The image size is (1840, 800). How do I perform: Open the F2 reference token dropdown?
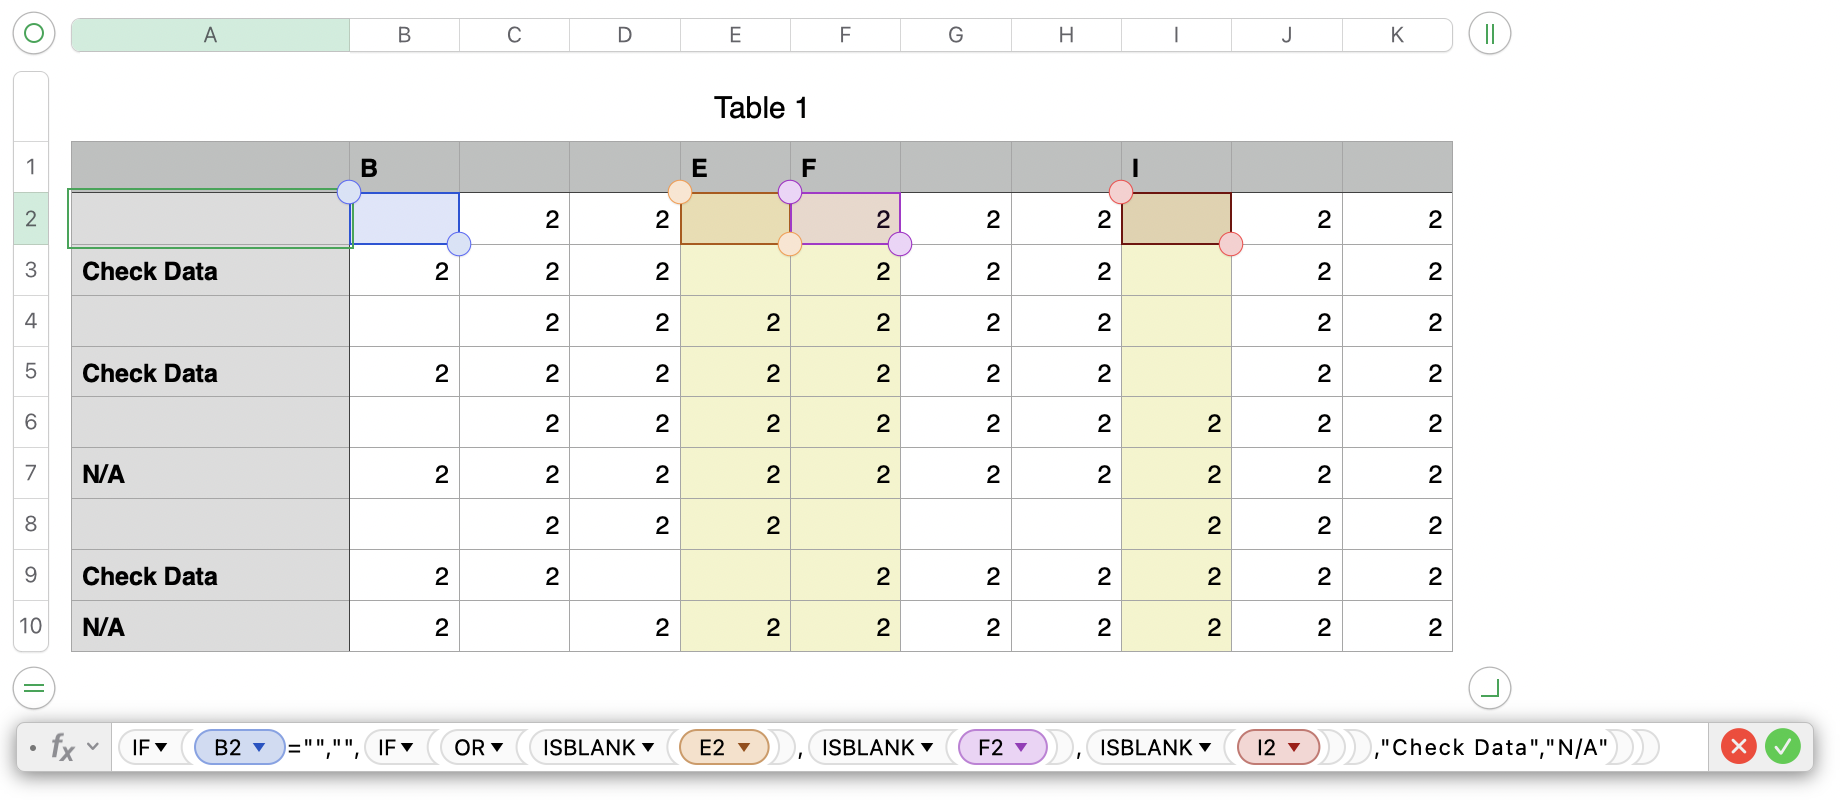point(1021,747)
